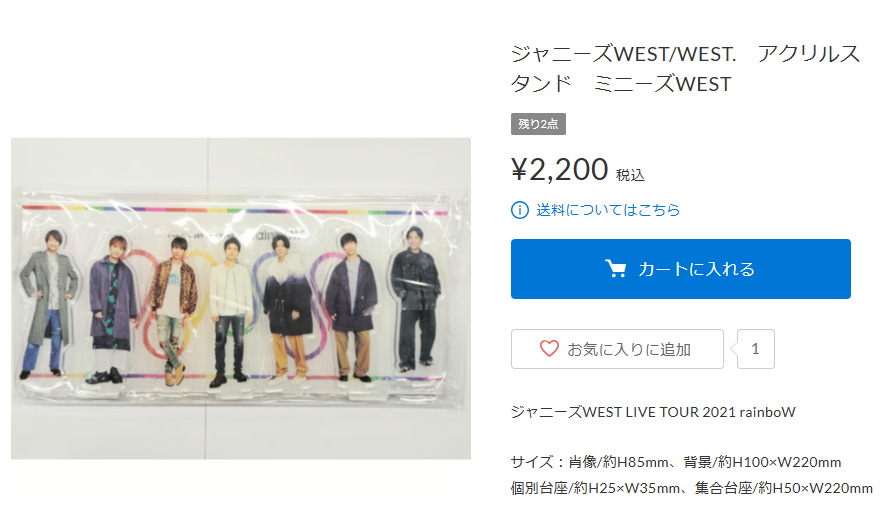Click the 個別台座 base dimensions line
The width and height of the screenshot is (891, 512).
691,488
